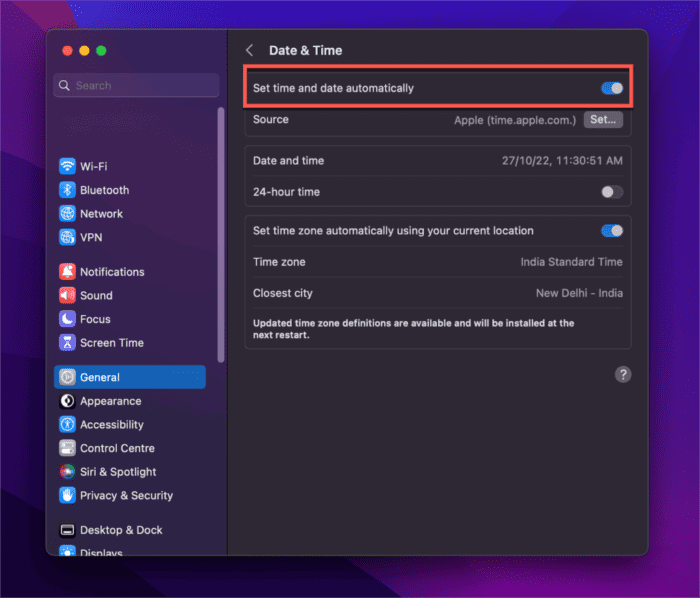700x598 pixels.
Task: Click the Accessibility icon
Action: (67, 424)
